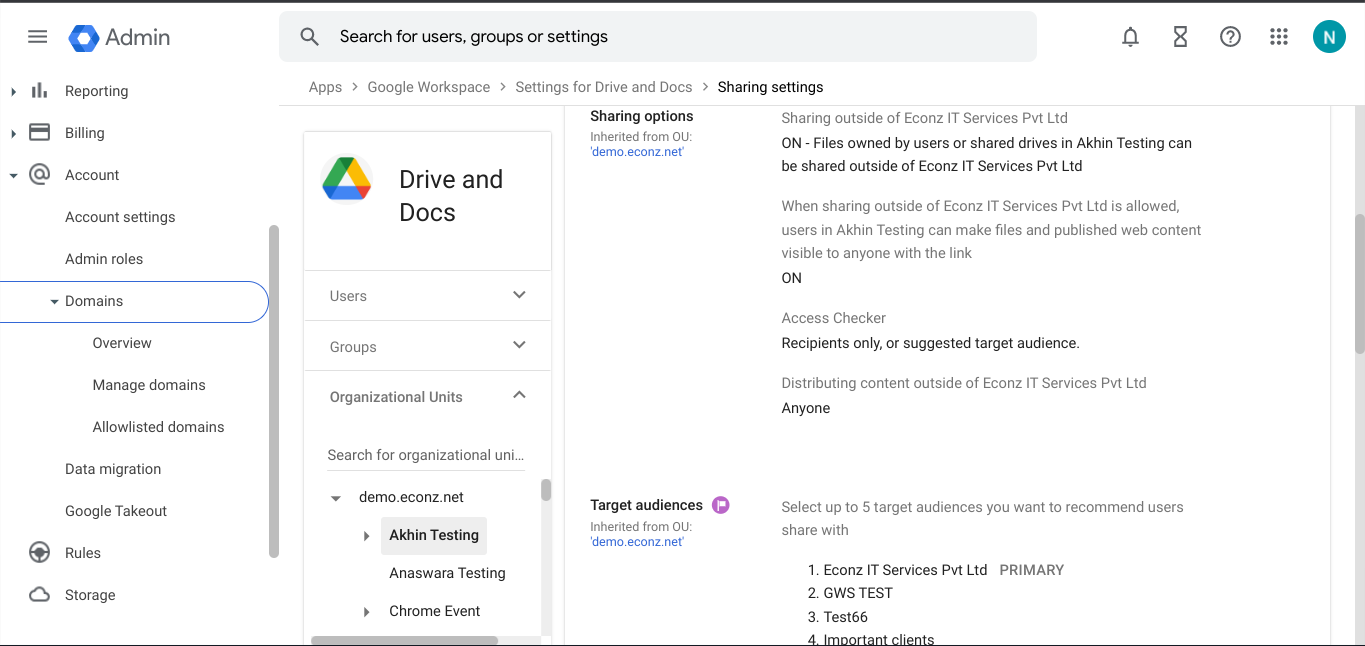Image resolution: width=1365 pixels, height=646 pixels.
Task: Expand the Billing section arrow
Action: 13,133
